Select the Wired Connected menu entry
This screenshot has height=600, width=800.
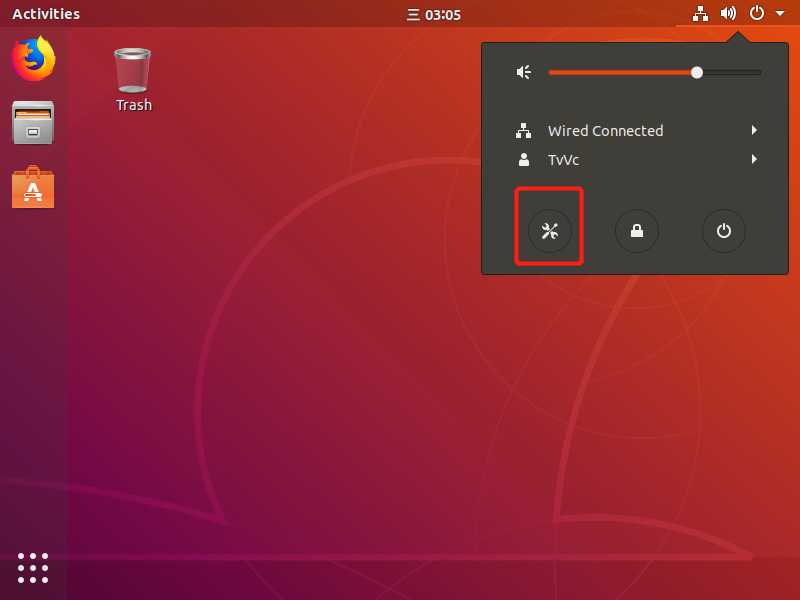(635, 131)
